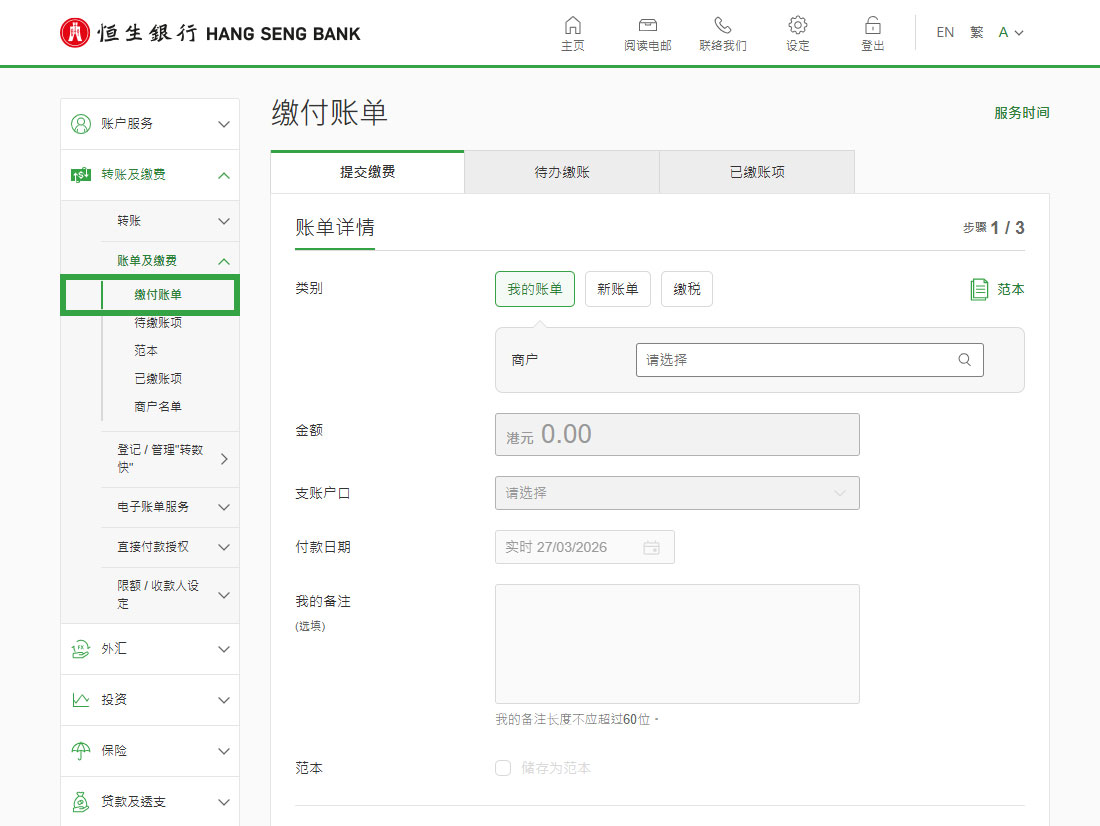Select the 我的账单 category option
The width and height of the screenshot is (1100, 826).
[x=535, y=289]
